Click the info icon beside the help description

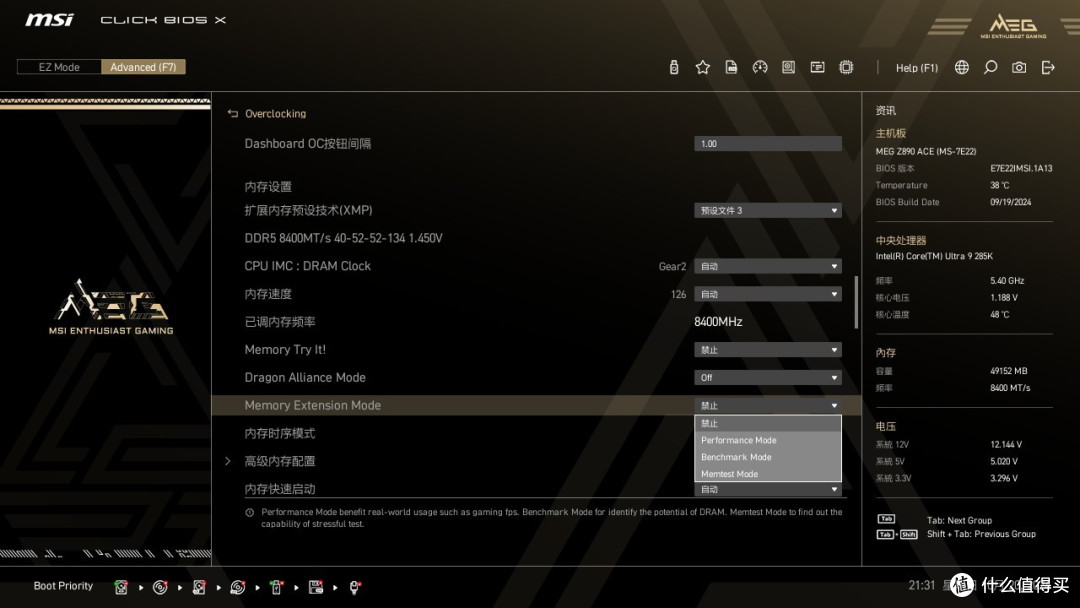[249, 512]
